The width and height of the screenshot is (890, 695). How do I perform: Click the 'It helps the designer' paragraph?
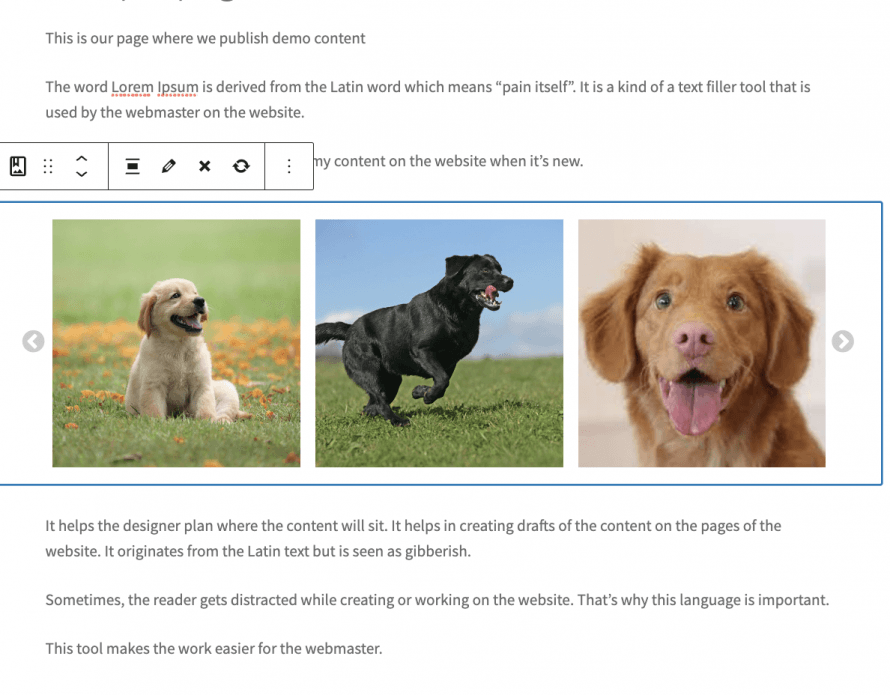coord(413,538)
